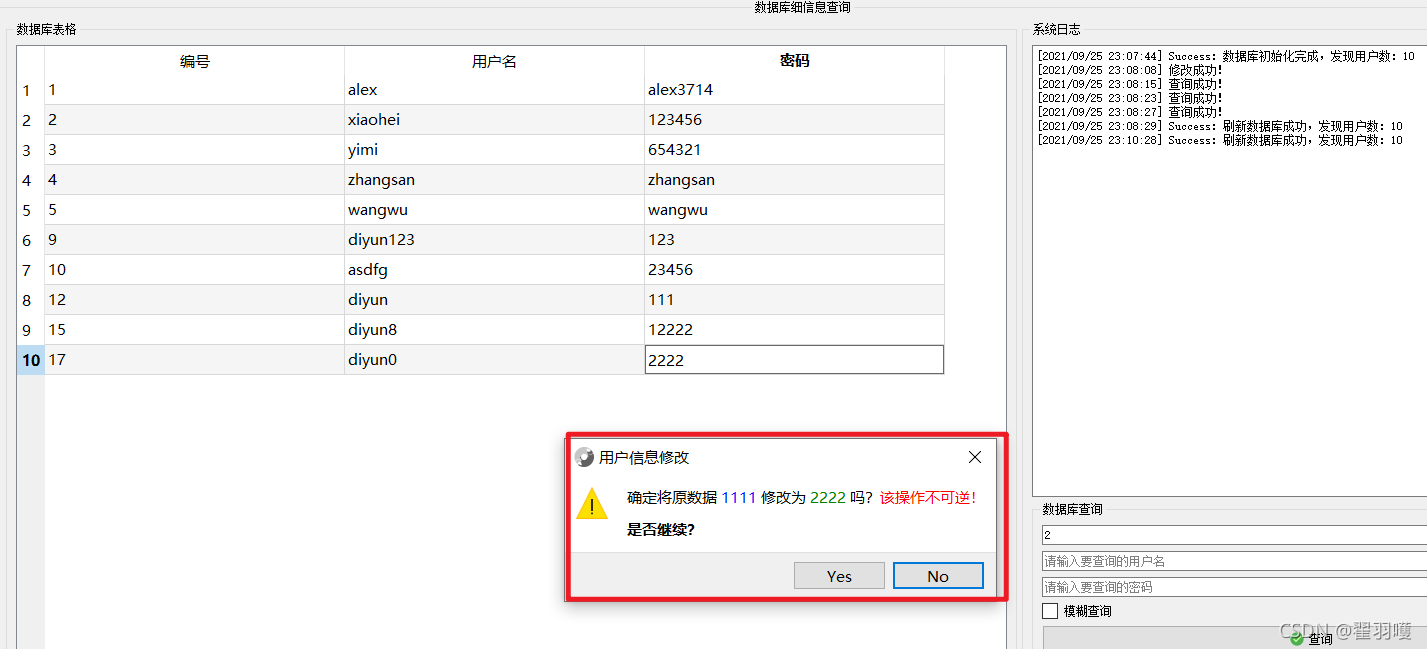Select row header 4
Viewport: 1427px width, 649px height.
[30, 180]
